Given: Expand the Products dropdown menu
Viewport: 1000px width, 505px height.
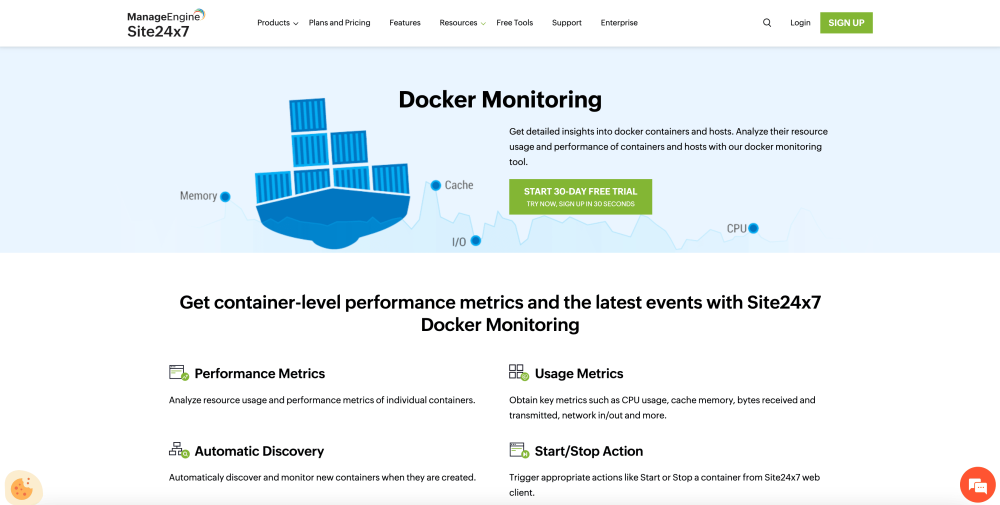Looking at the screenshot, I should [277, 23].
